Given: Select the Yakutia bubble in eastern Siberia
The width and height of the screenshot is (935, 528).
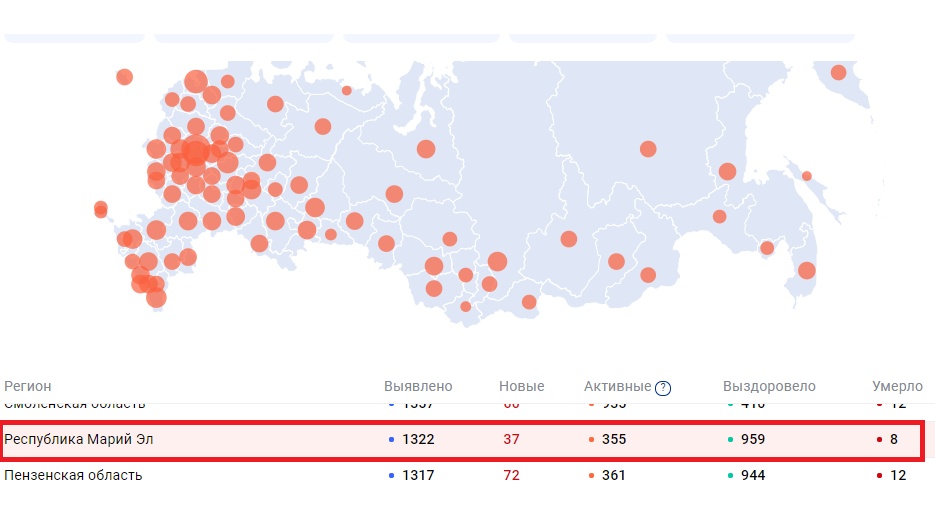Looking at the screenshot, I should 648,149.
